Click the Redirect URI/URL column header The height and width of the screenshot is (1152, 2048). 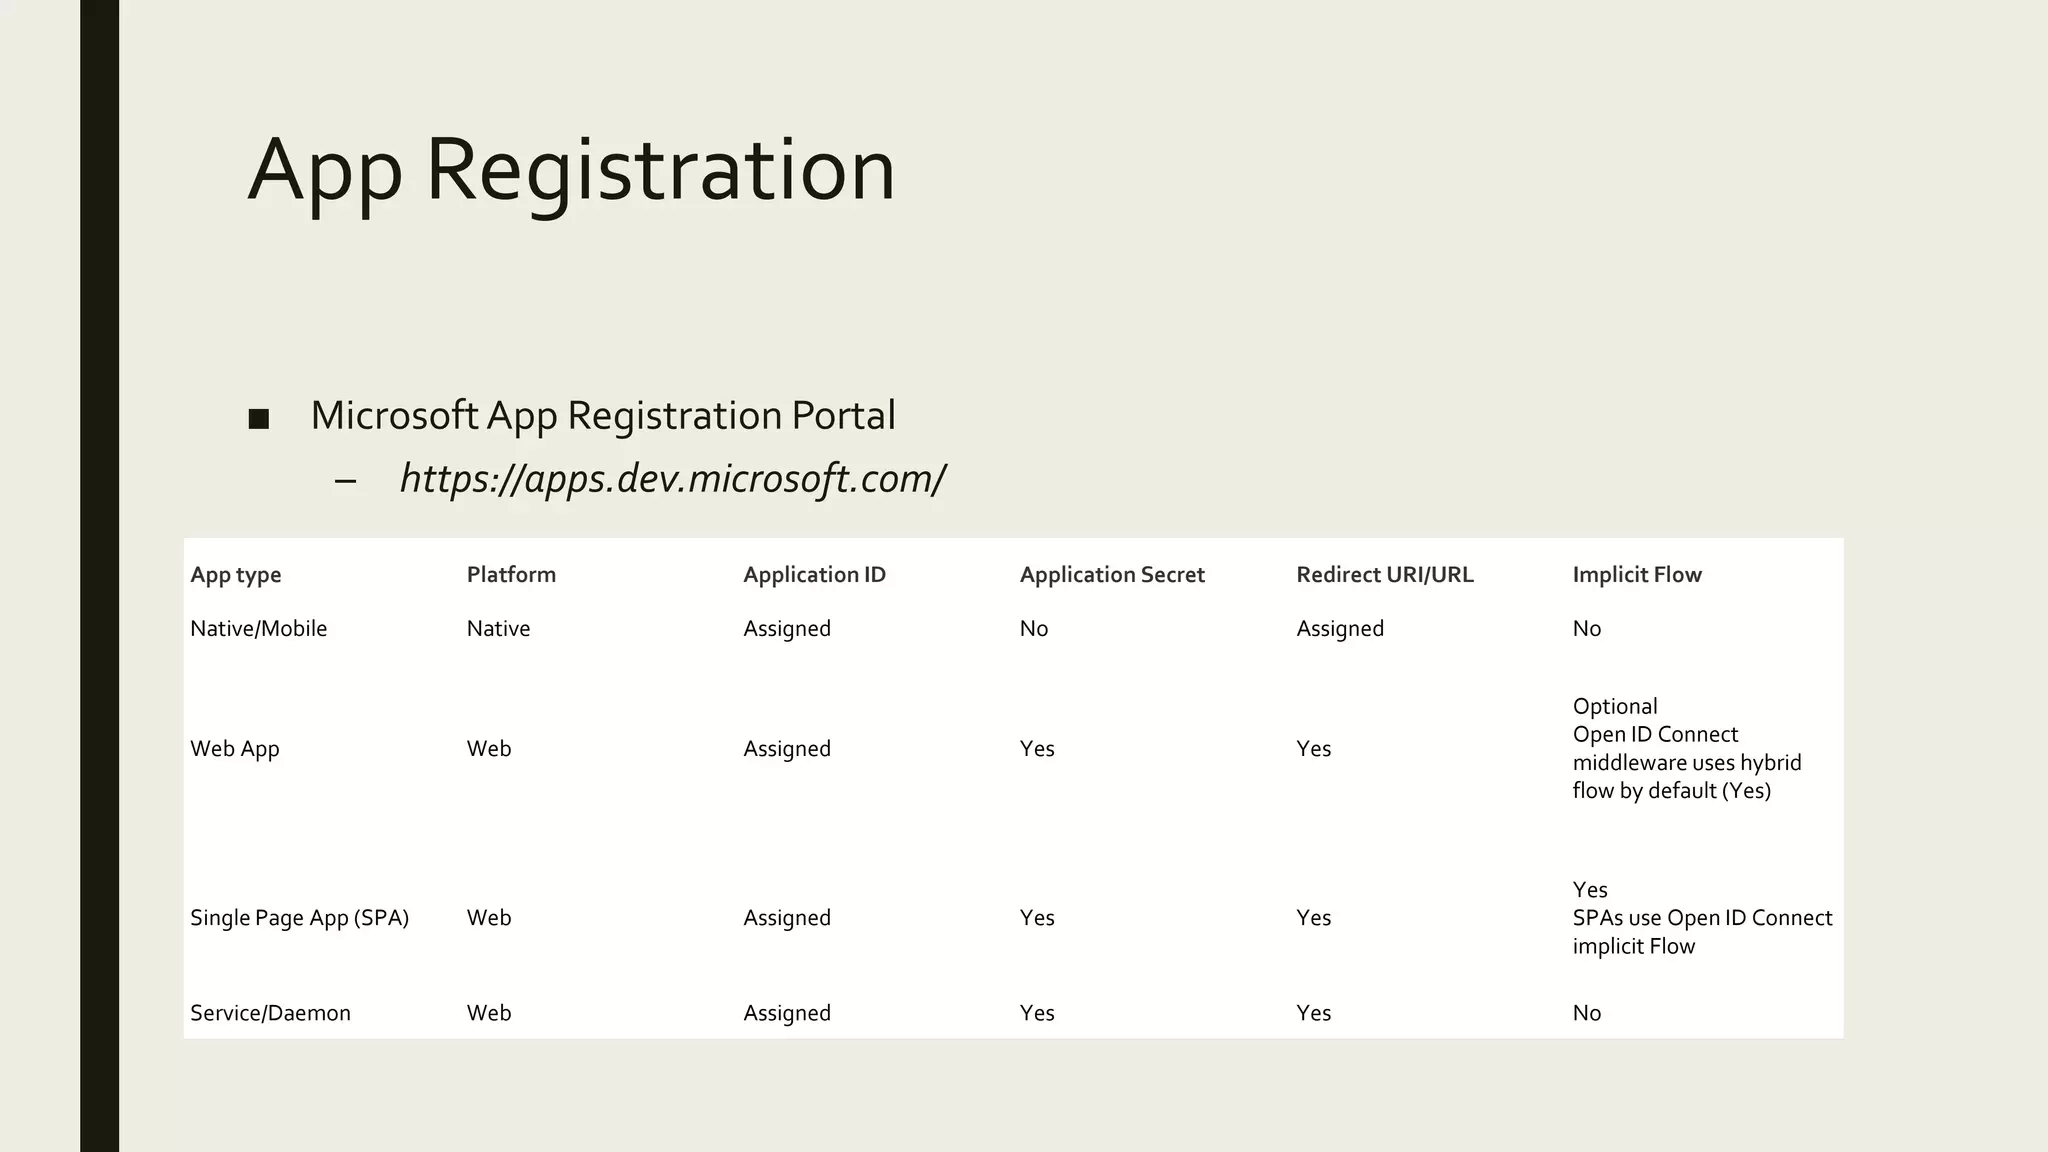pos(1384,575)
